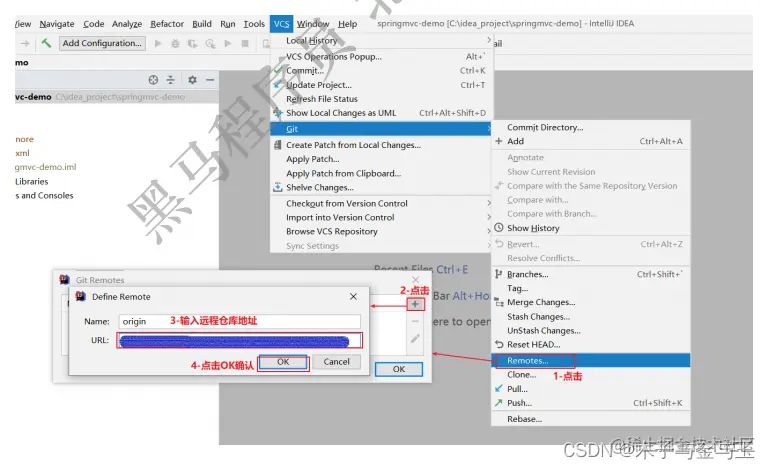Select Pull... in Git submenu
The image size is (770, 469).
(591, 389)
